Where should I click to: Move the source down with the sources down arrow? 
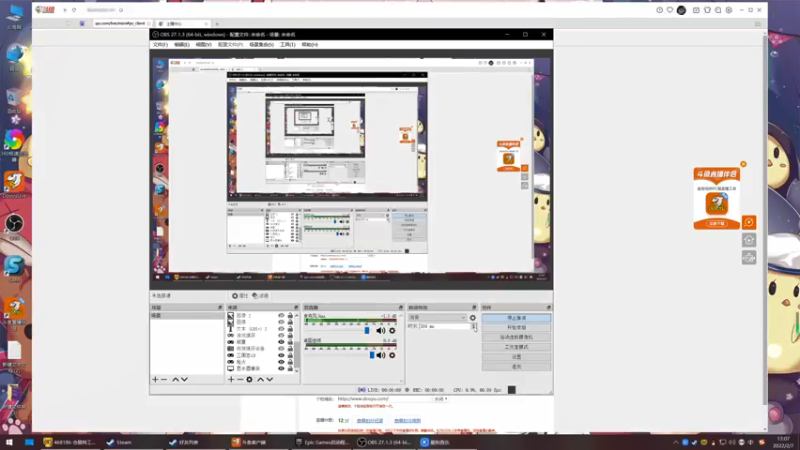270,379
